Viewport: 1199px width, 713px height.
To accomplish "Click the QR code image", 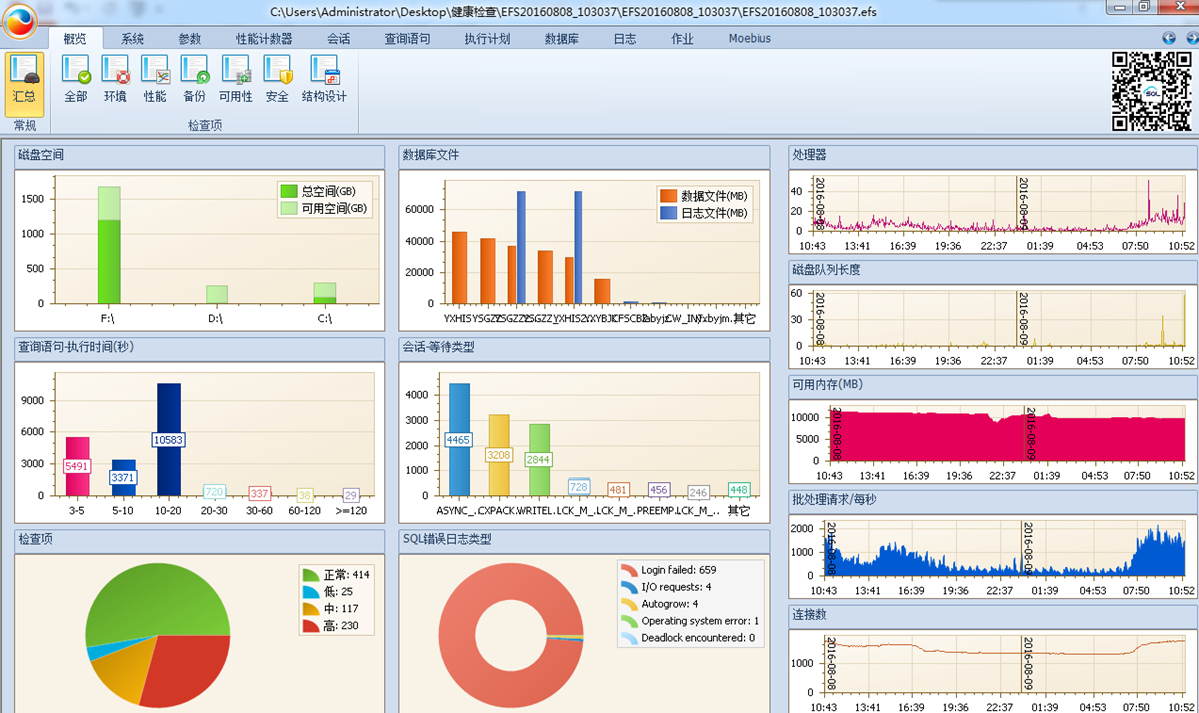I will tap(1152, 91).
